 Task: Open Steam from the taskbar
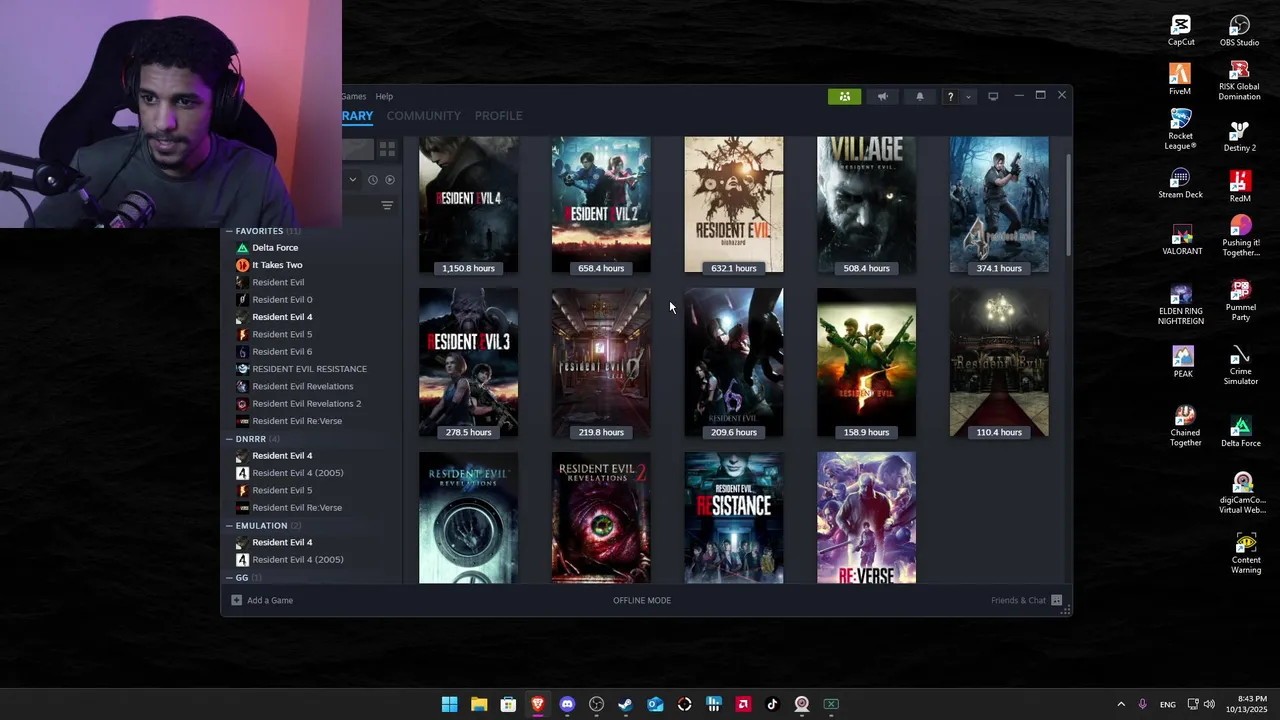click(626, 704)
